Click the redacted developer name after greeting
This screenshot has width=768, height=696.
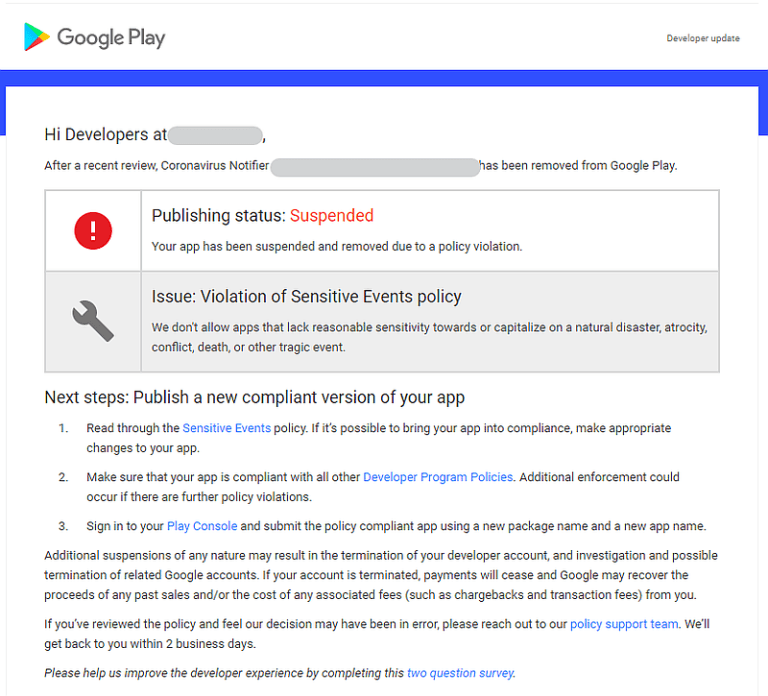(x=216, y=136)
